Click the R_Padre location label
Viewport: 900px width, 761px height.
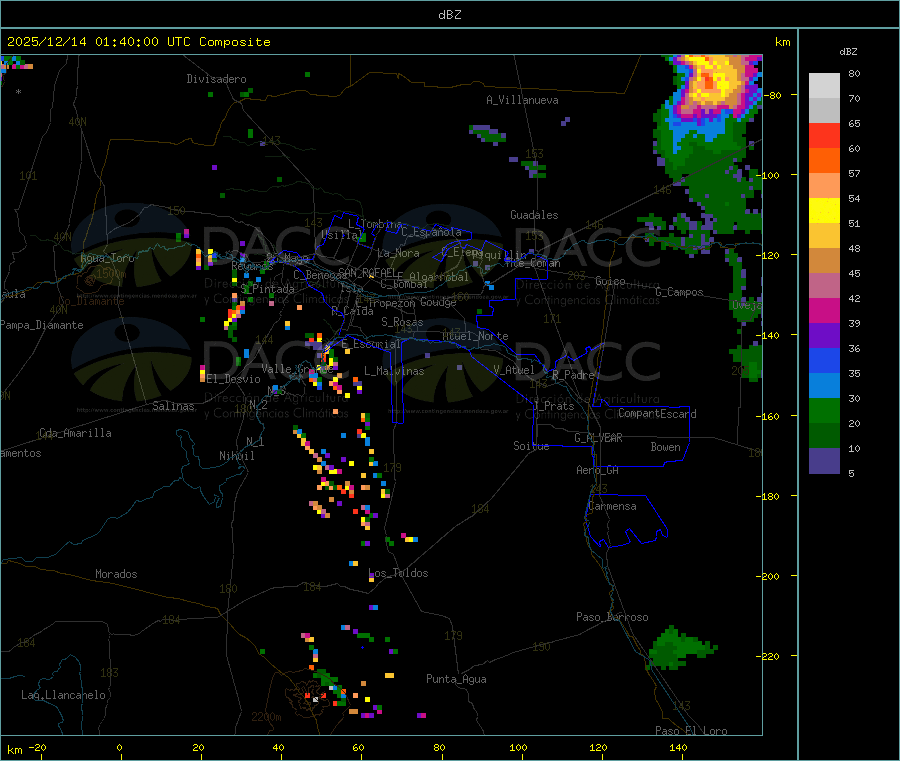click(573, 375)
